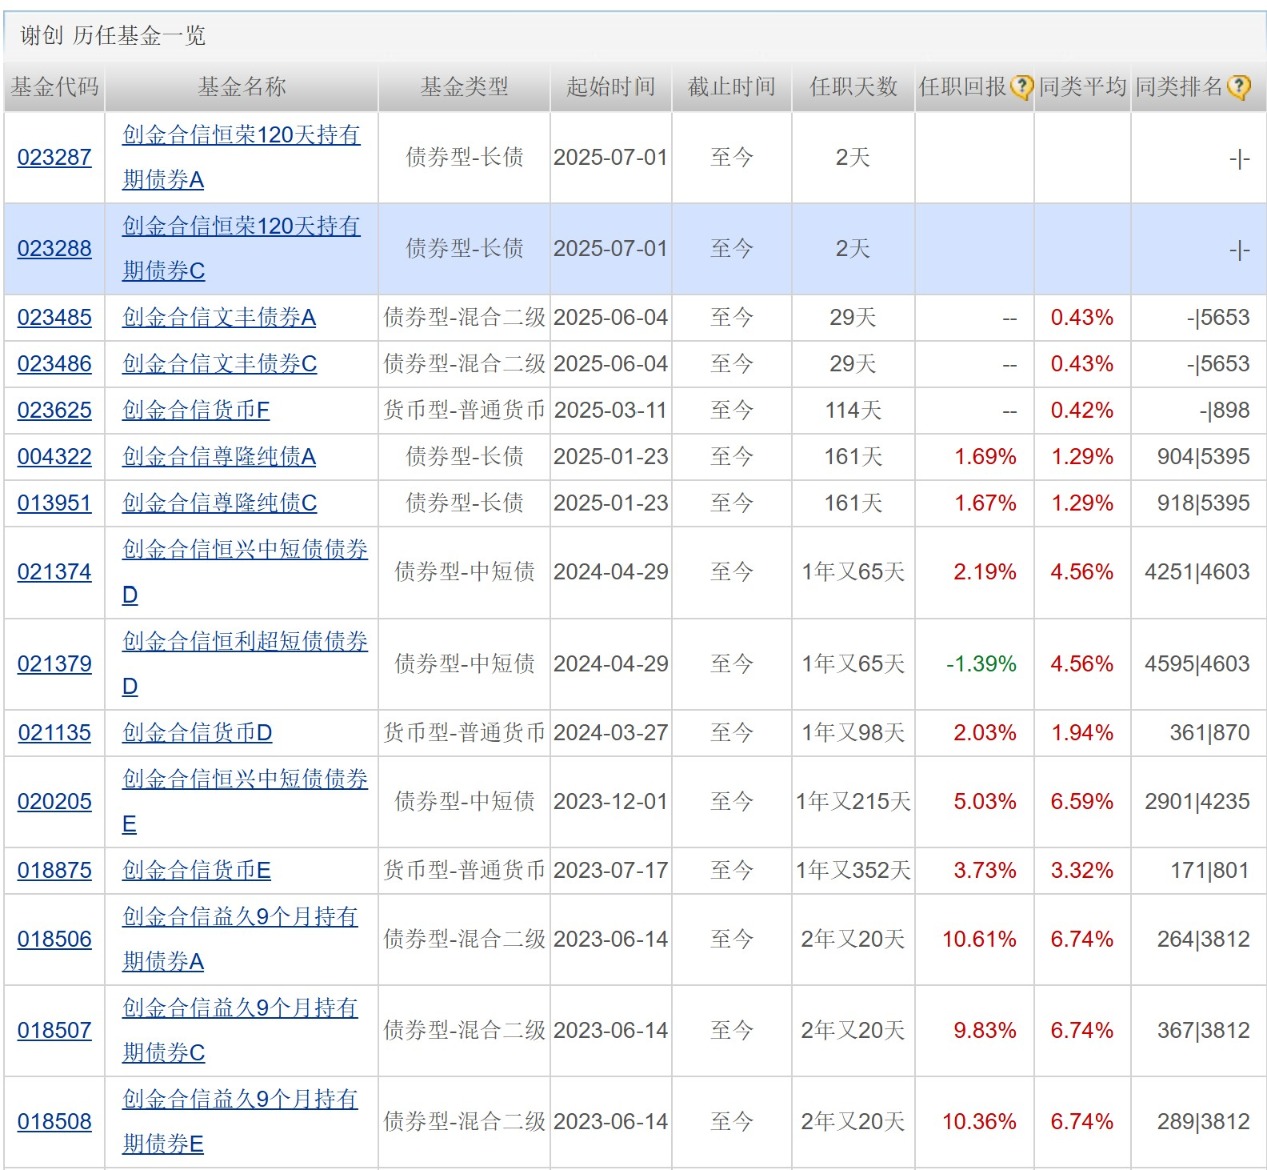Open fund code link 020205
The image size is (1267, 1170).
click(x=54, y=802)
